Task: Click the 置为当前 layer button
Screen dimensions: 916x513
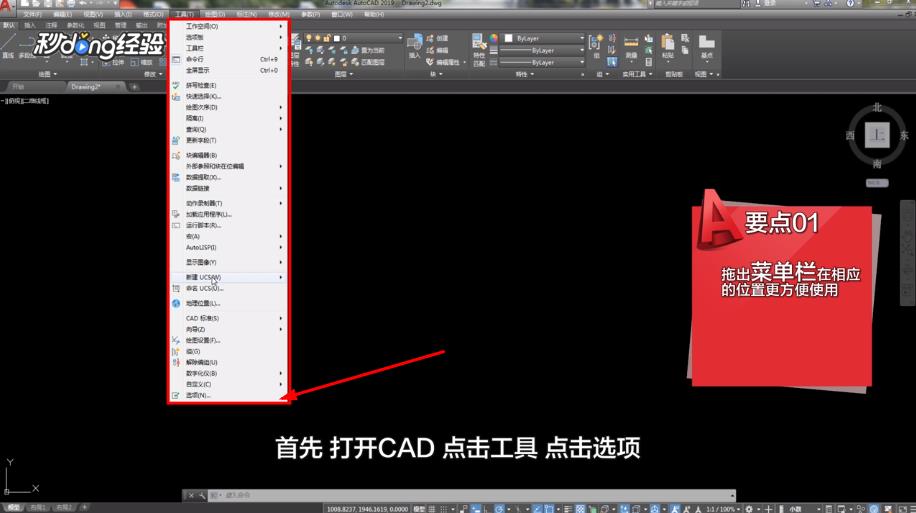Action: [x=367, y=50]
